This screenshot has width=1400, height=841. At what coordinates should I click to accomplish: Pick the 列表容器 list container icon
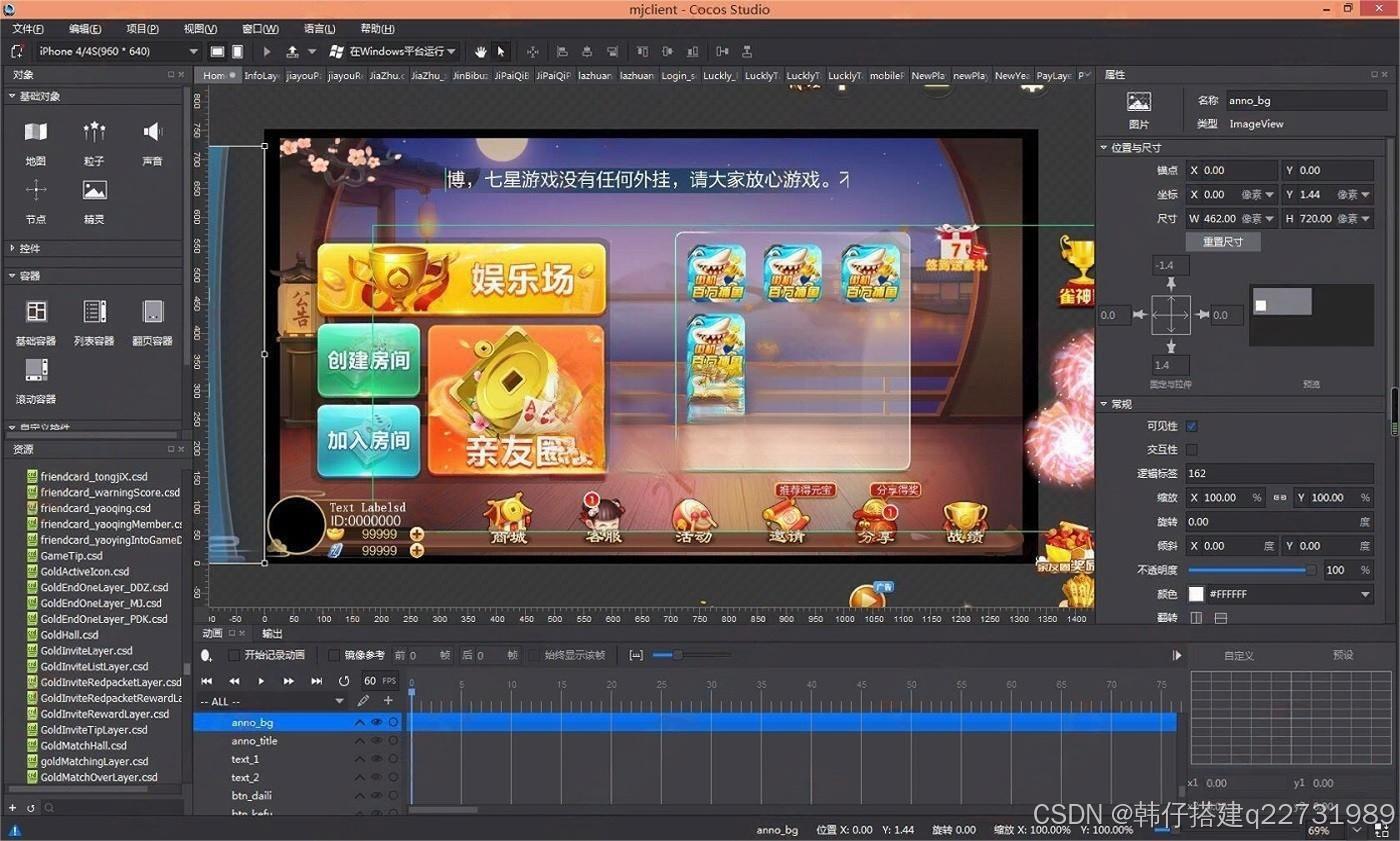click(x=94, y=311)
